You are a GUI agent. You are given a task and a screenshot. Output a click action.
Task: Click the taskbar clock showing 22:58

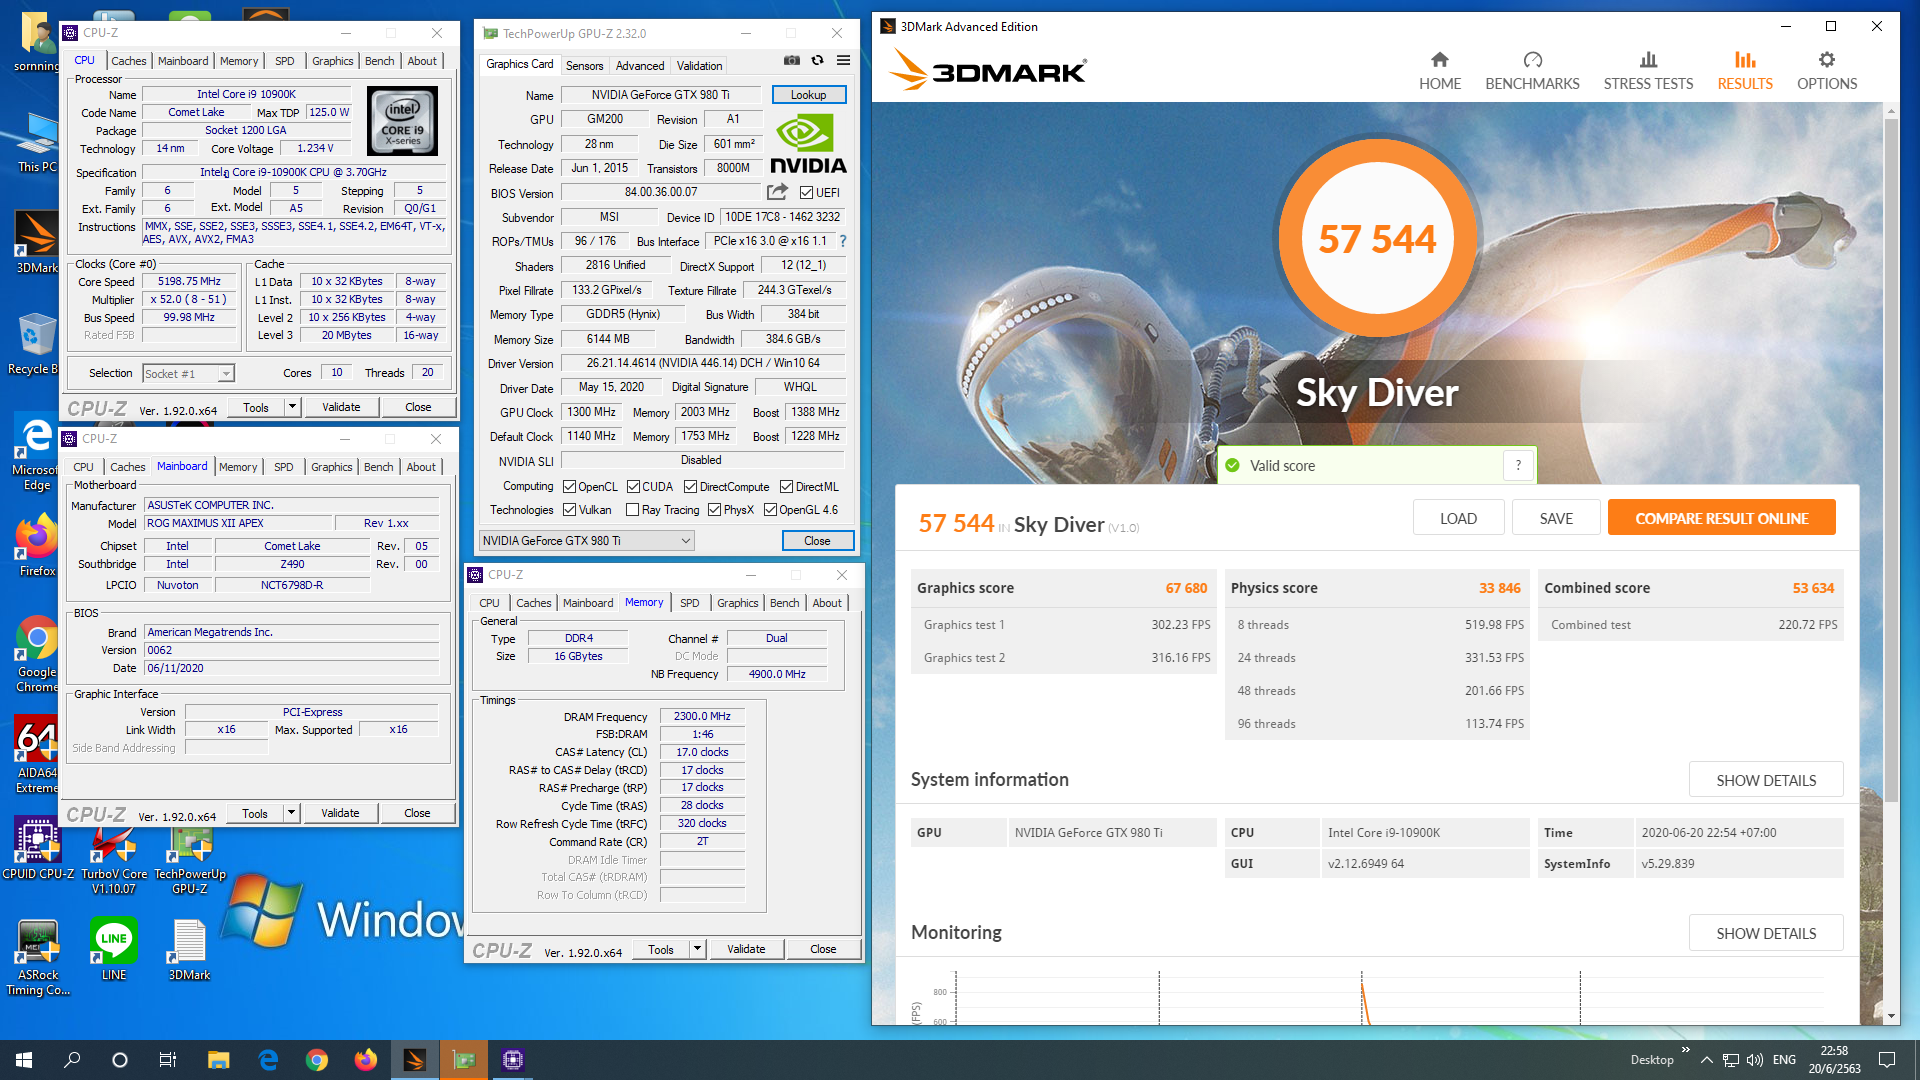tap(1834, 1060)
